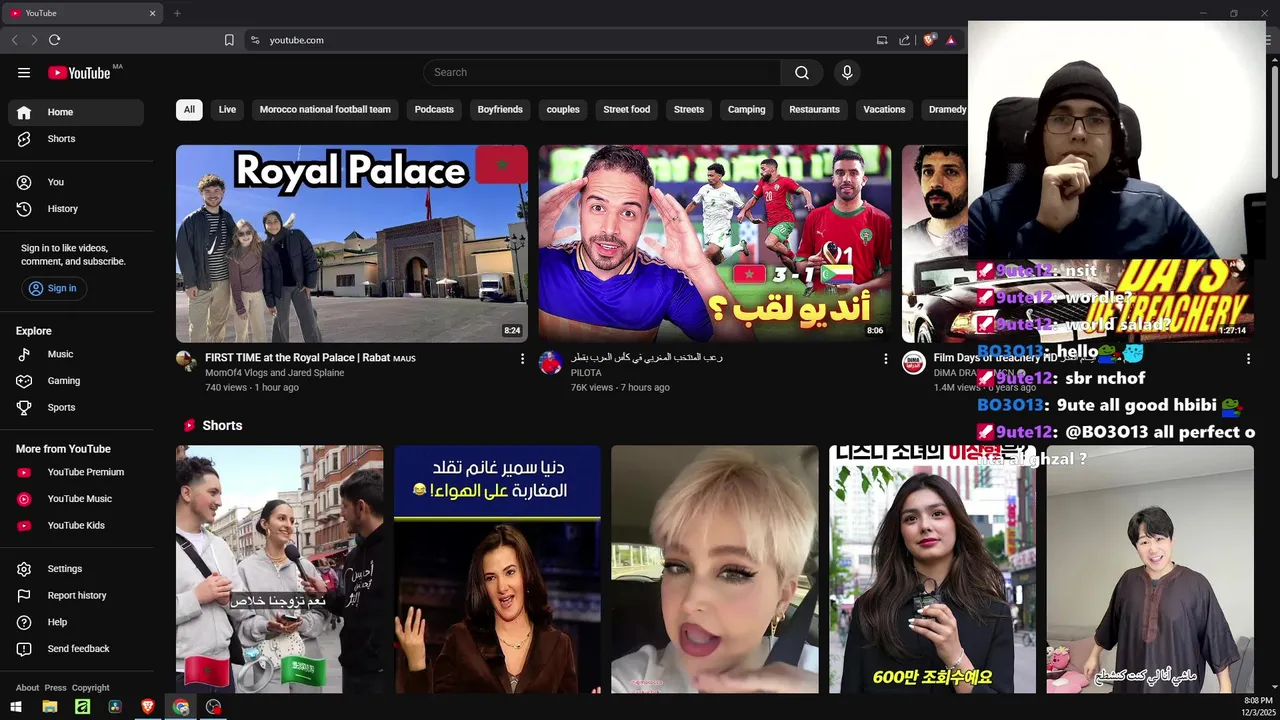
Task: Select the Restaurants filter chip
Action: point(814,109)
